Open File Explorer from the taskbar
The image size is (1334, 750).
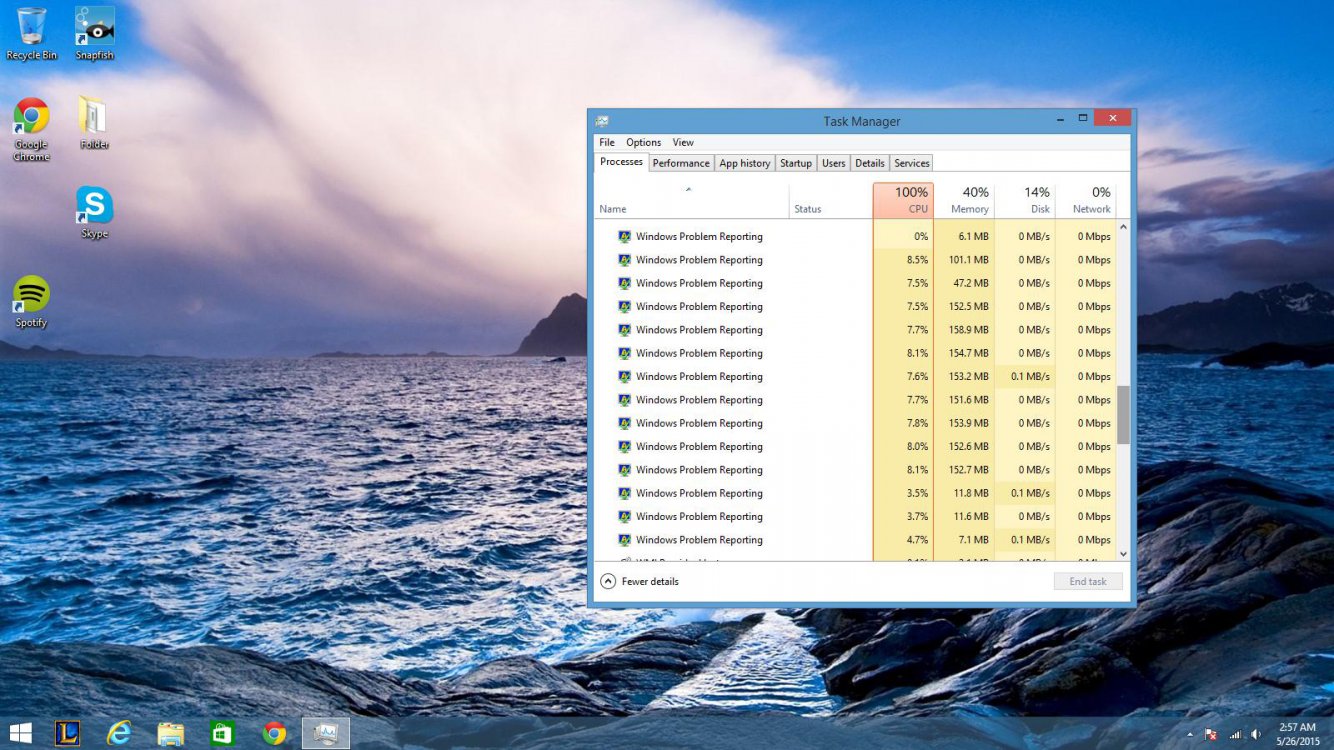tap(171, 734)
